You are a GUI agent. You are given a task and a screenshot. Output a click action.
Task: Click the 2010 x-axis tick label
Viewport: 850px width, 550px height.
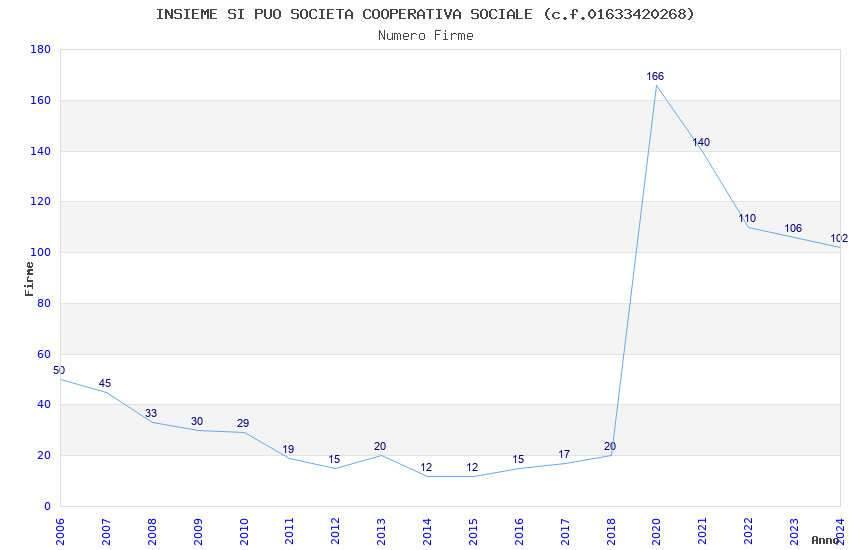coord(244,531)
